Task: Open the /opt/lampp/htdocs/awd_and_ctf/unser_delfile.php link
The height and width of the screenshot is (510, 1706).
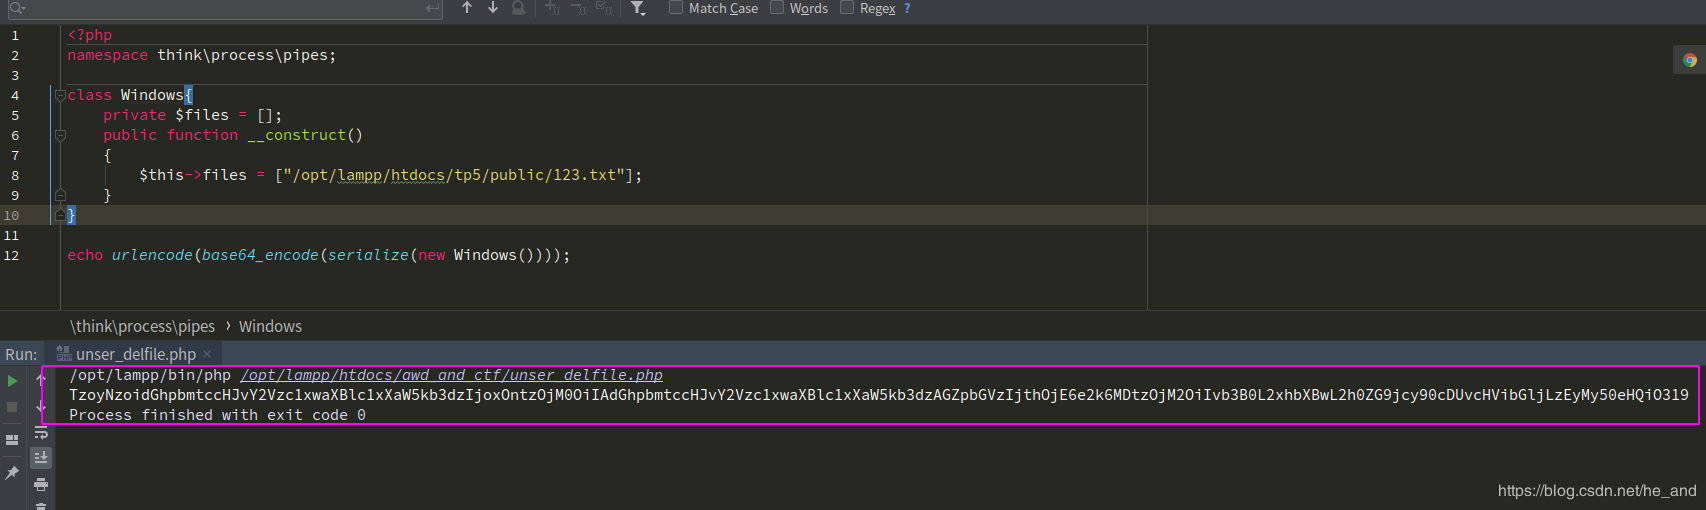Action: [x=451, y=375]
